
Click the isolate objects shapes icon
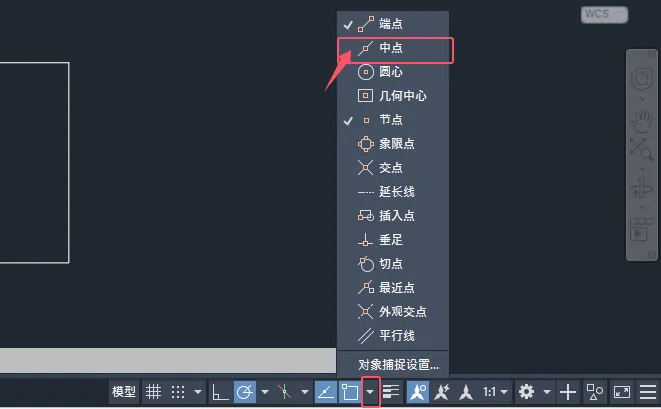coord(594,392)
